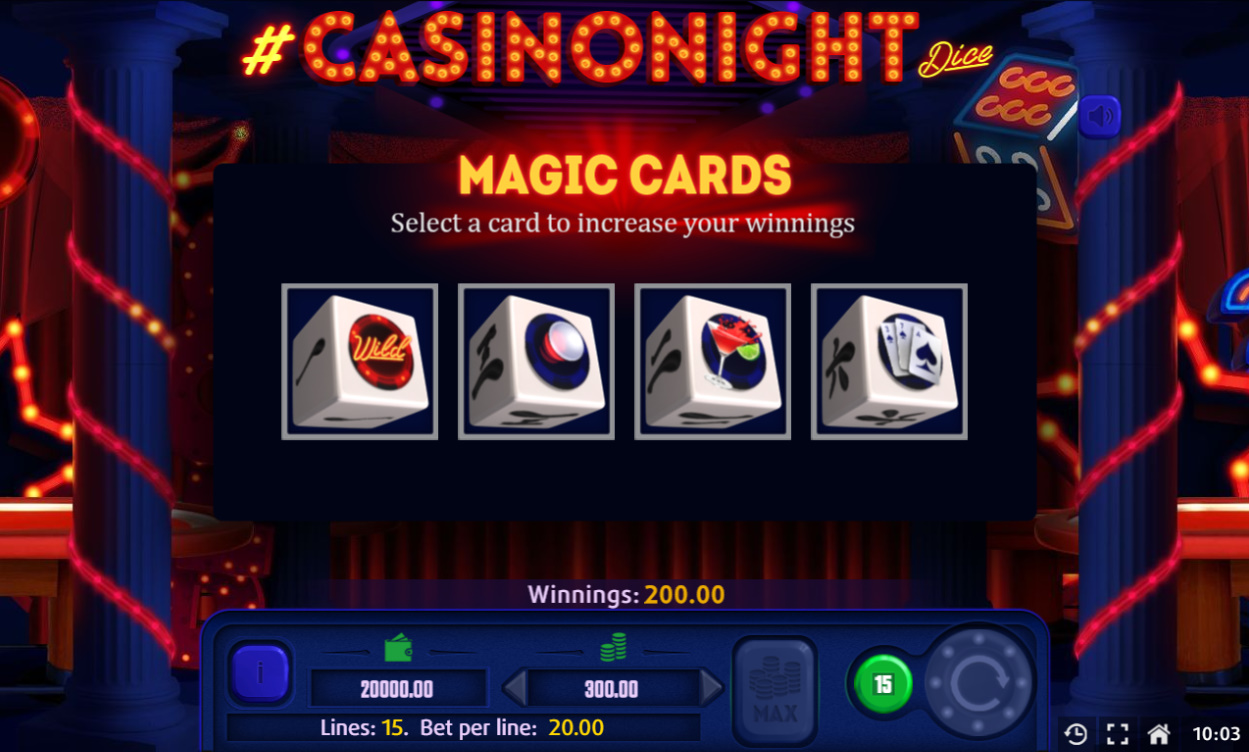Open game history clock icon
The image size is (1249, 752).
point(1076,734)
